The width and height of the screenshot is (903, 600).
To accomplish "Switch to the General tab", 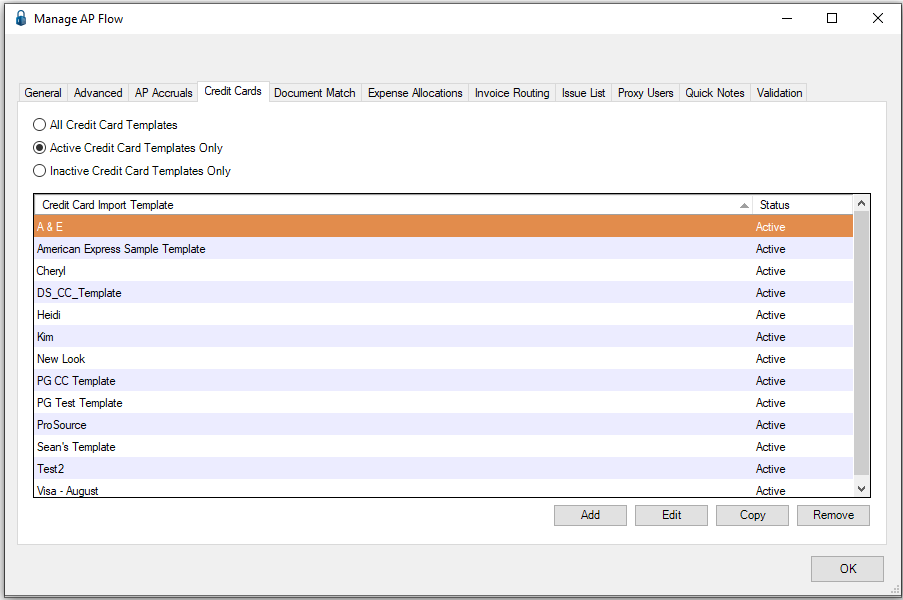I will tap(43, 93).
